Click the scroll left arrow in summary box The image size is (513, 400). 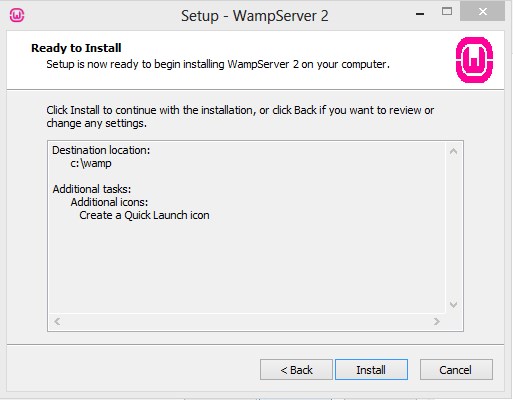click(x=57, y=321)
